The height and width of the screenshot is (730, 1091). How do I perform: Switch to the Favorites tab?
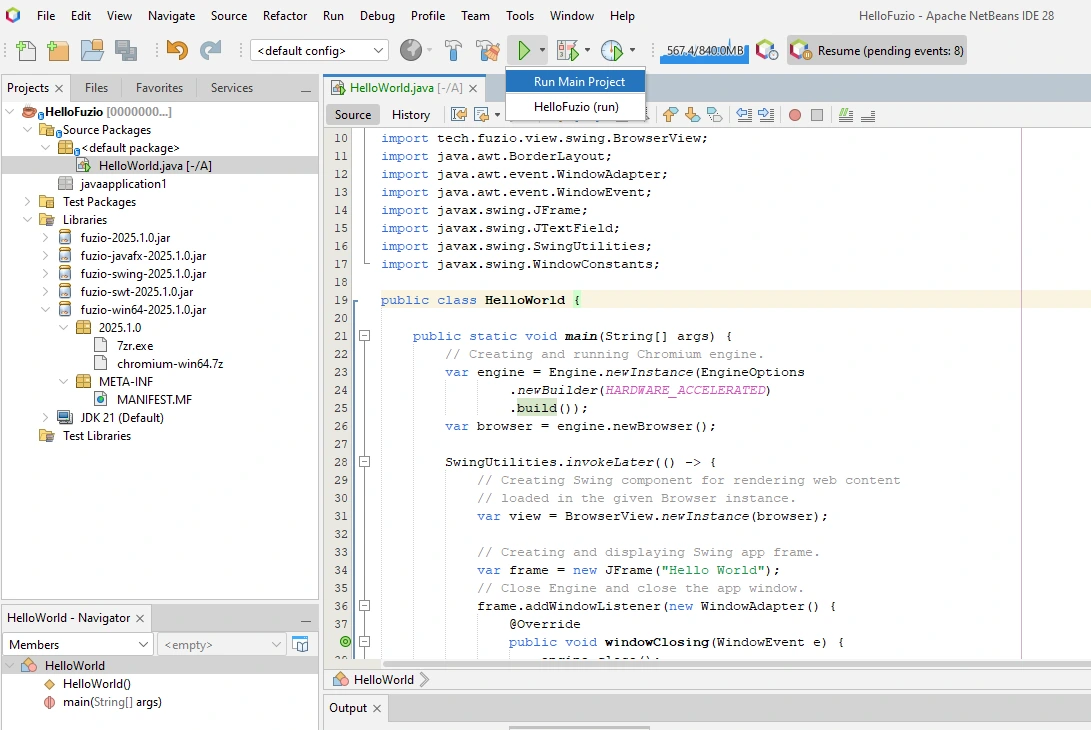tap(159, 88)
